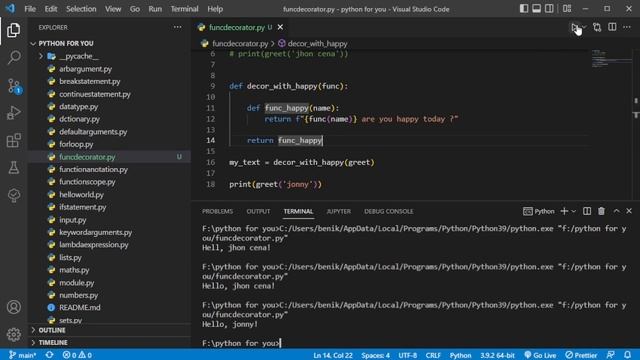Screen dimensions: 640x360
Task: Open the Terminal menu
Action: point(184,9)
